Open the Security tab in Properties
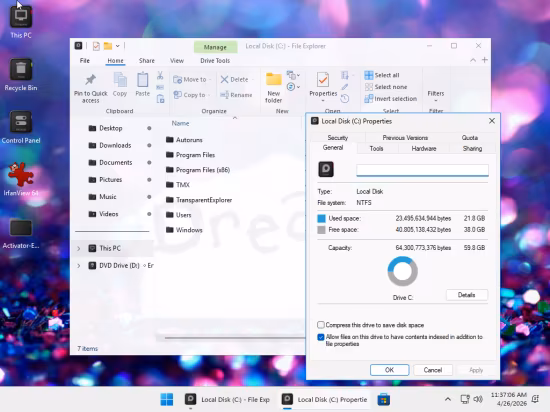550x412 pixels. pos(337,137)
